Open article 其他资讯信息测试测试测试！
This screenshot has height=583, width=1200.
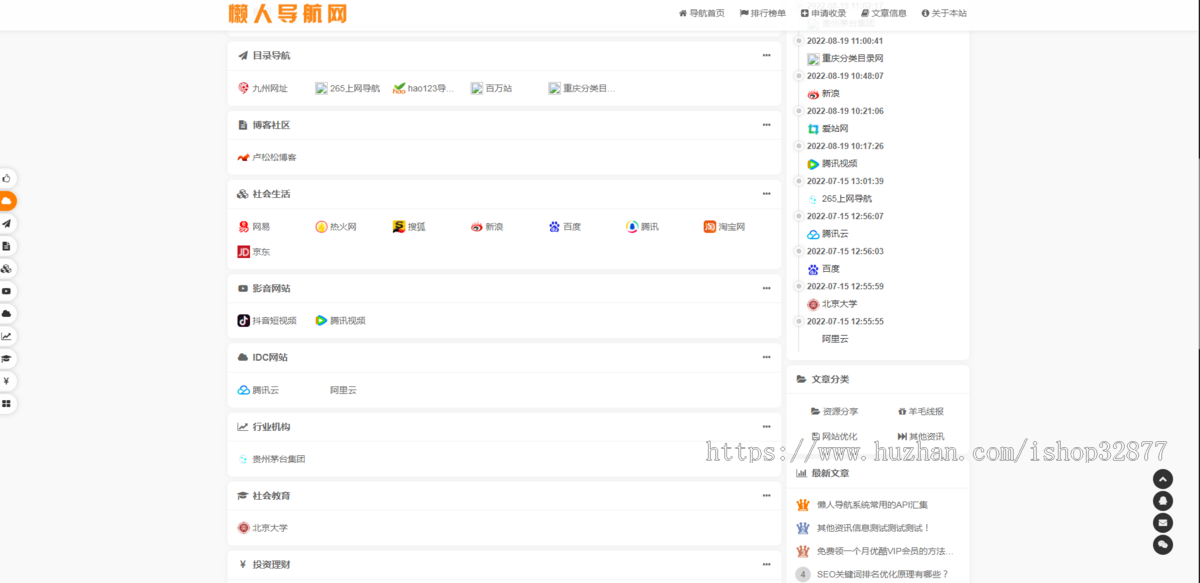click(873, 528)
